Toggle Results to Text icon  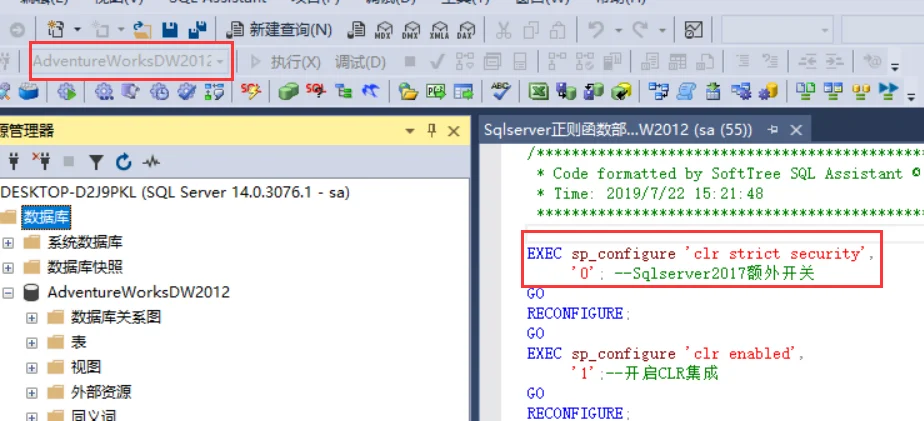pos(650,61)
